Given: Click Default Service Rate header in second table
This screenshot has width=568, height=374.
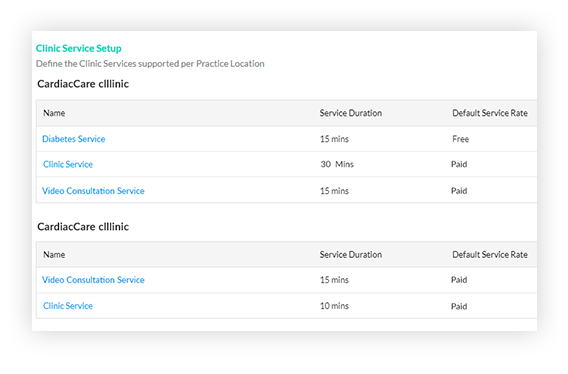Looking at the screenshot, I should (x=490, y=254).
